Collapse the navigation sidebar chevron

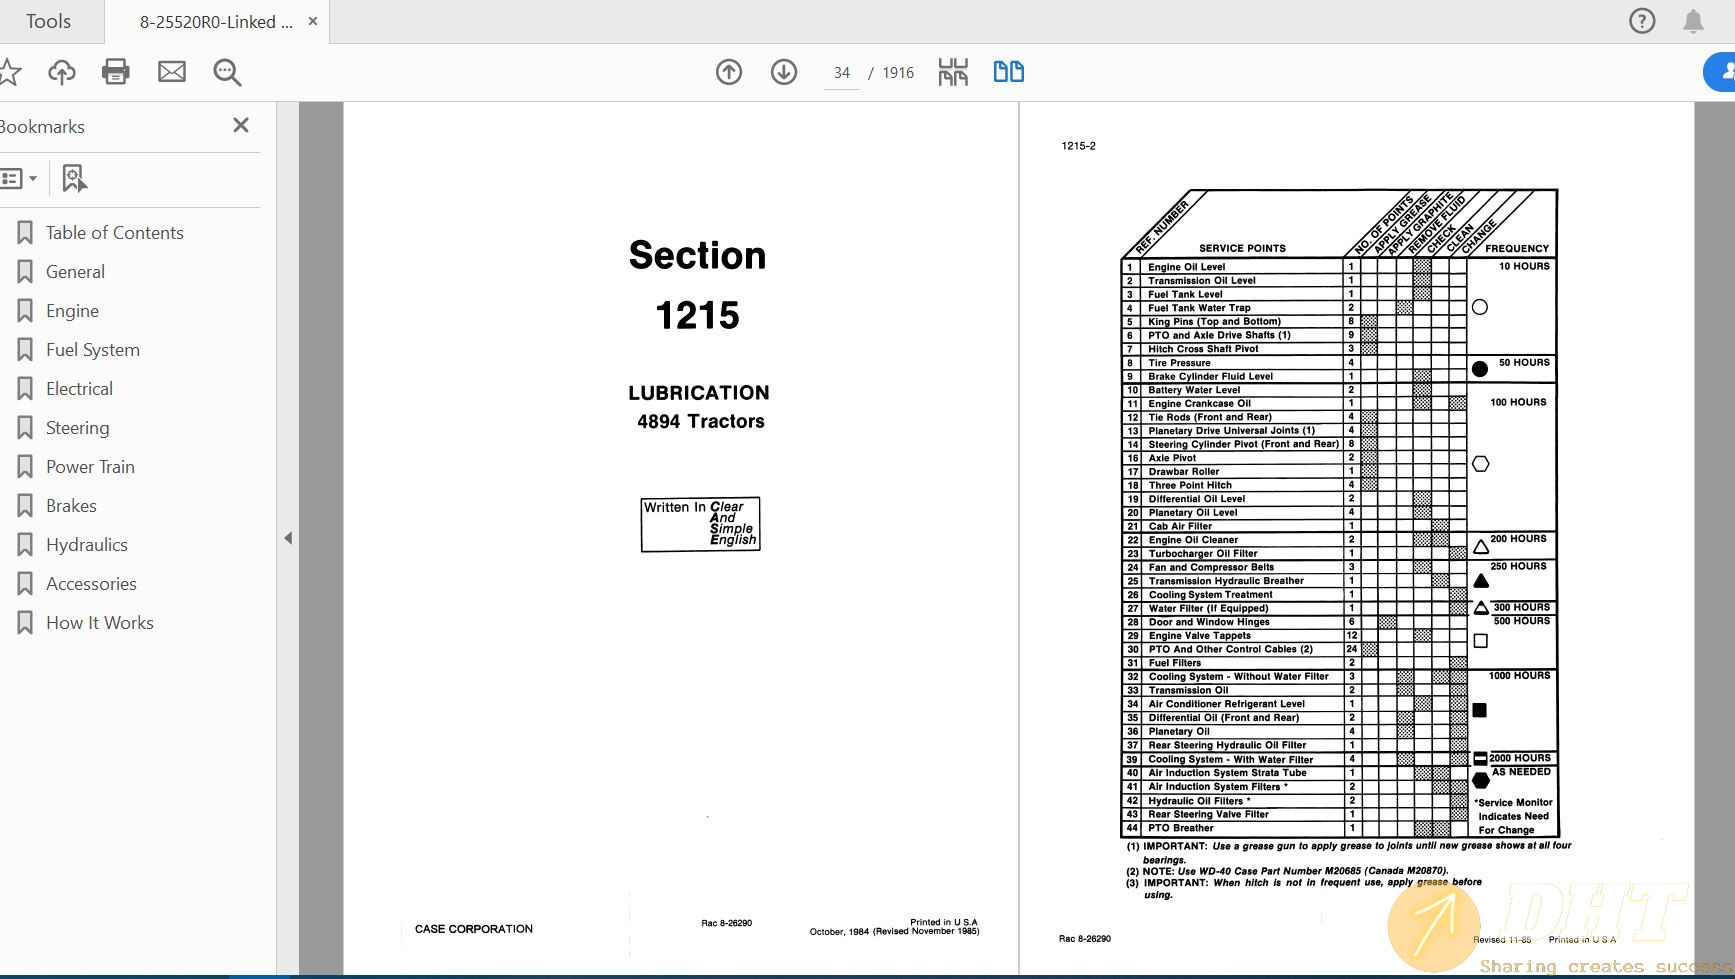click(289, 537)
